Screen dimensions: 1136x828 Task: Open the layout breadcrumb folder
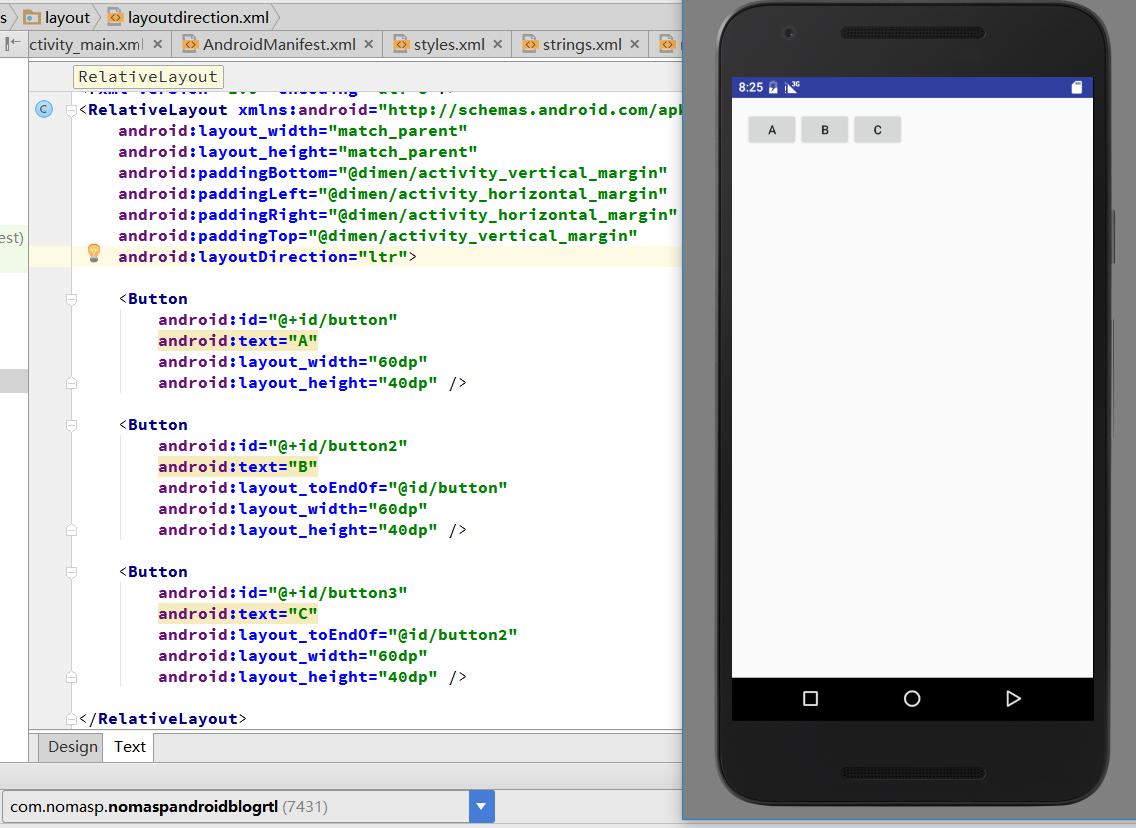pyautogui.click(x=57, y=17)
